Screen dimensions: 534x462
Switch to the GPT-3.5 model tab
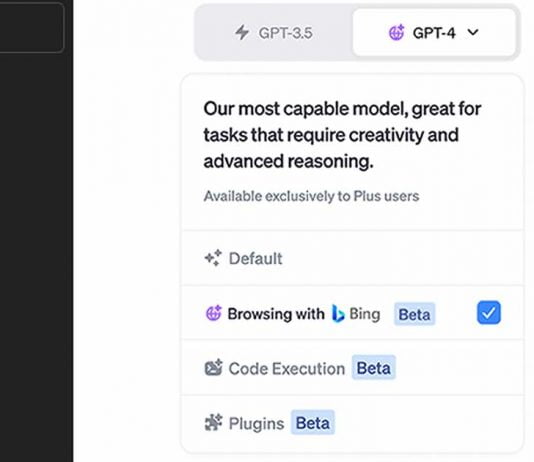(x=274, y=33)
